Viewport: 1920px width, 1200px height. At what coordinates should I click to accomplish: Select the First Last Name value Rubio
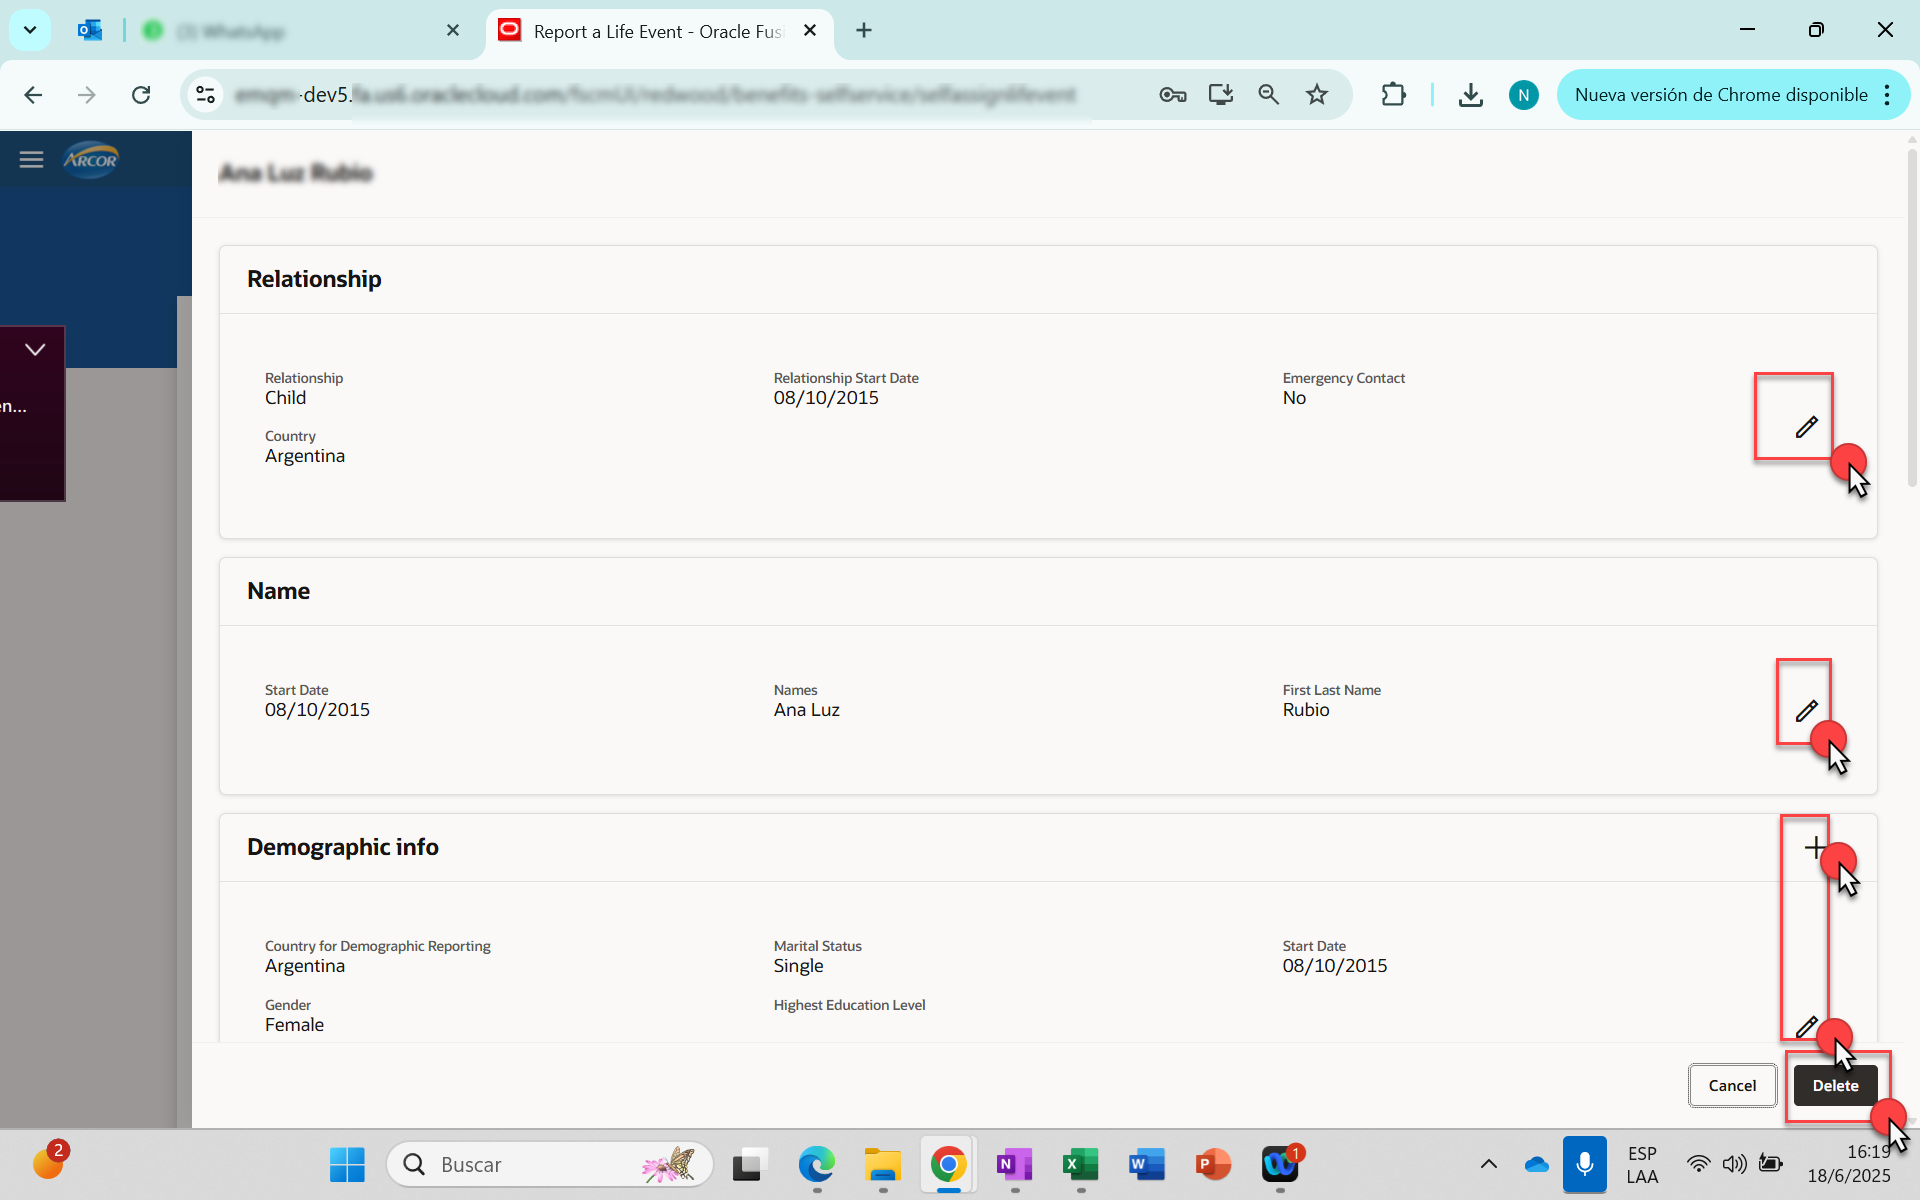[1306, 710]
